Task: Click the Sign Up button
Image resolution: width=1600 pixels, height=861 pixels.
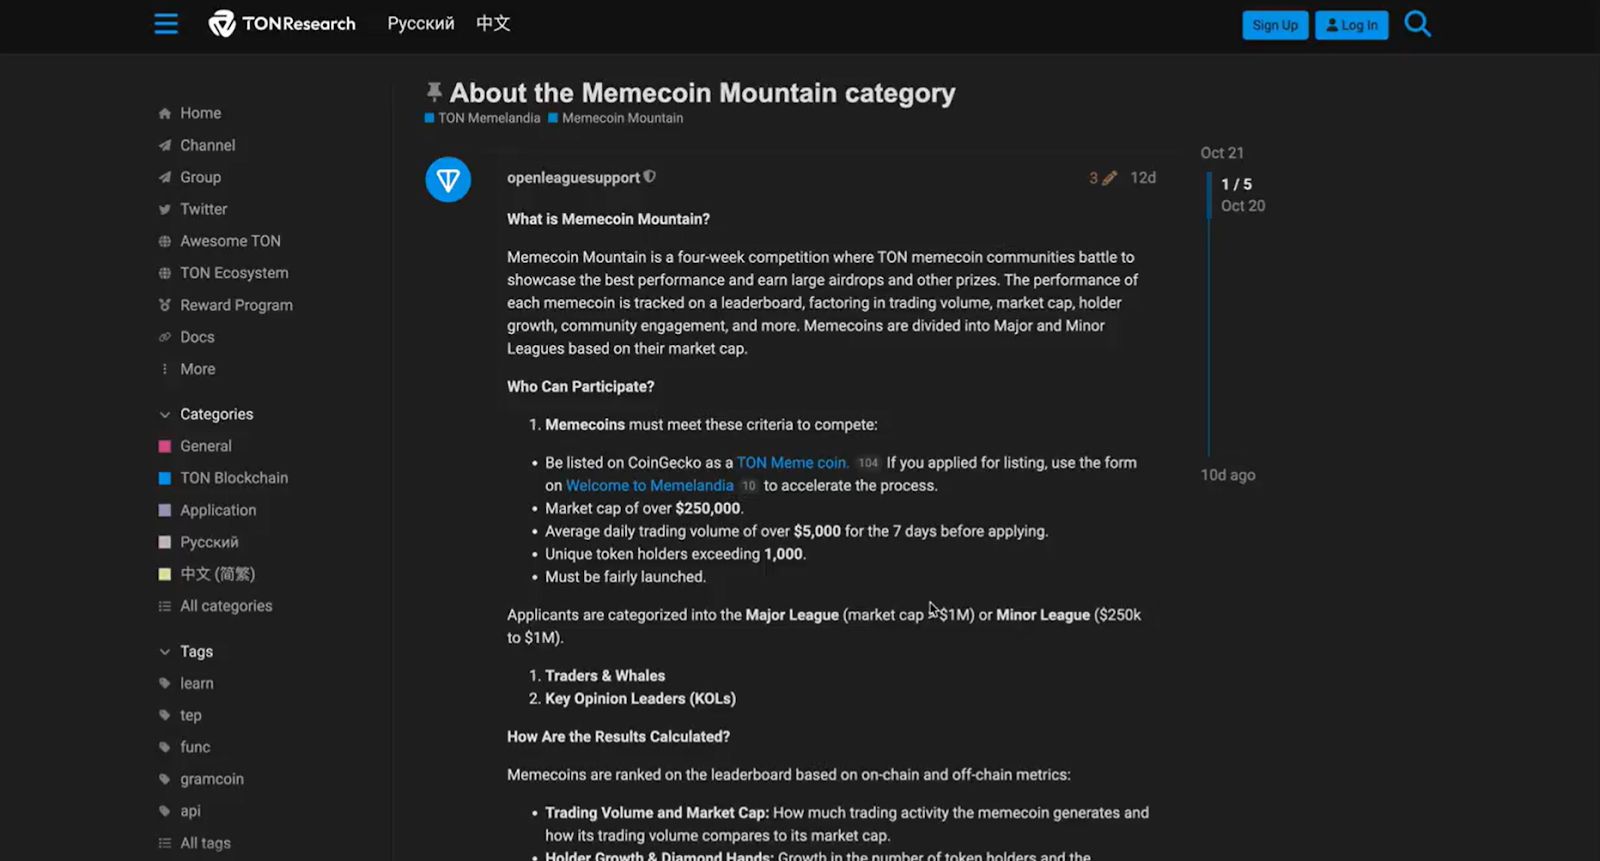Action: [1275, 25]
